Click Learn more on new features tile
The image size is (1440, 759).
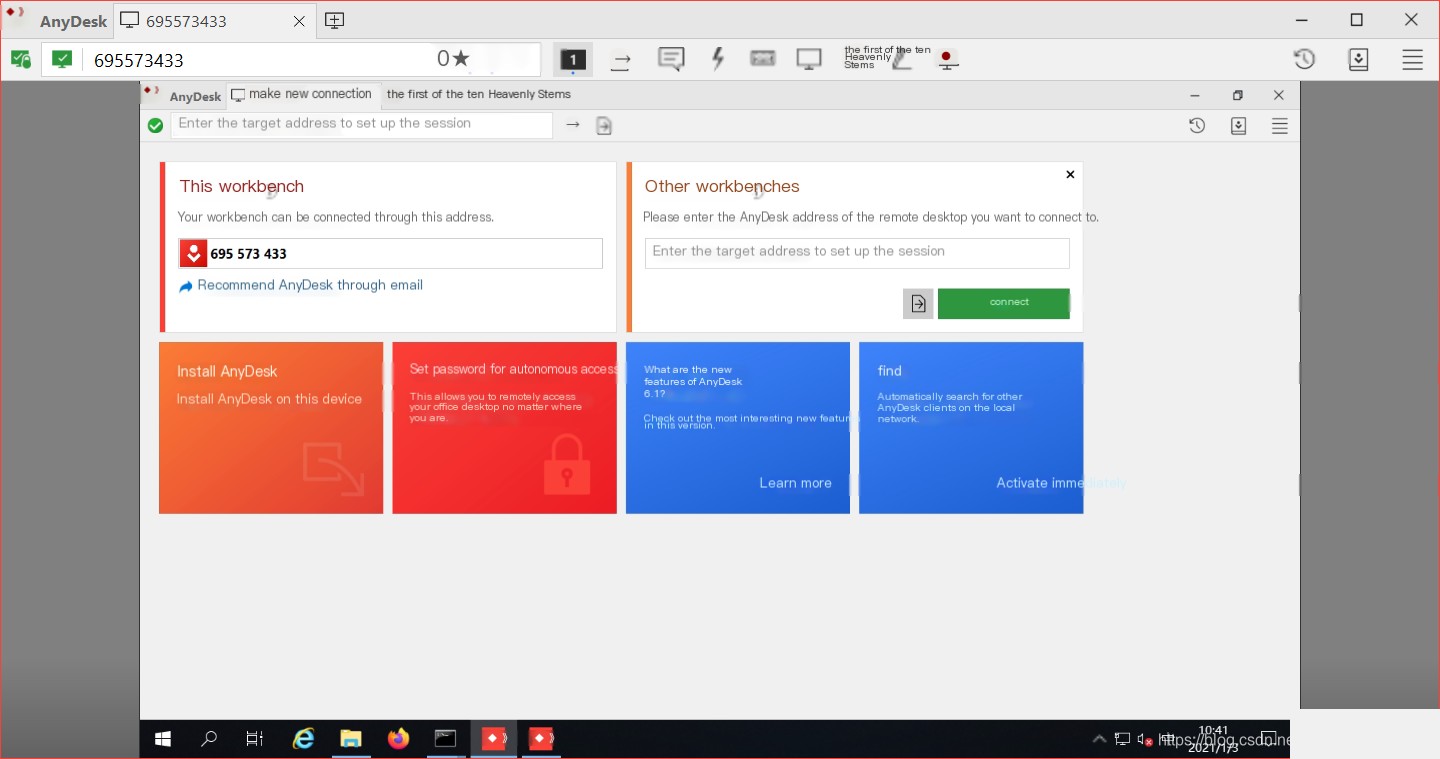tap(795, 483)
